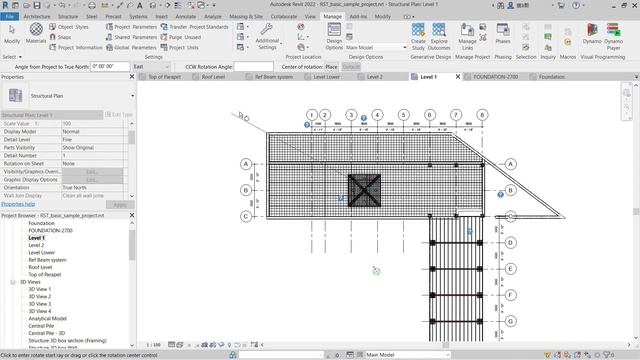Open Additional Settings wrench menu

267,36
